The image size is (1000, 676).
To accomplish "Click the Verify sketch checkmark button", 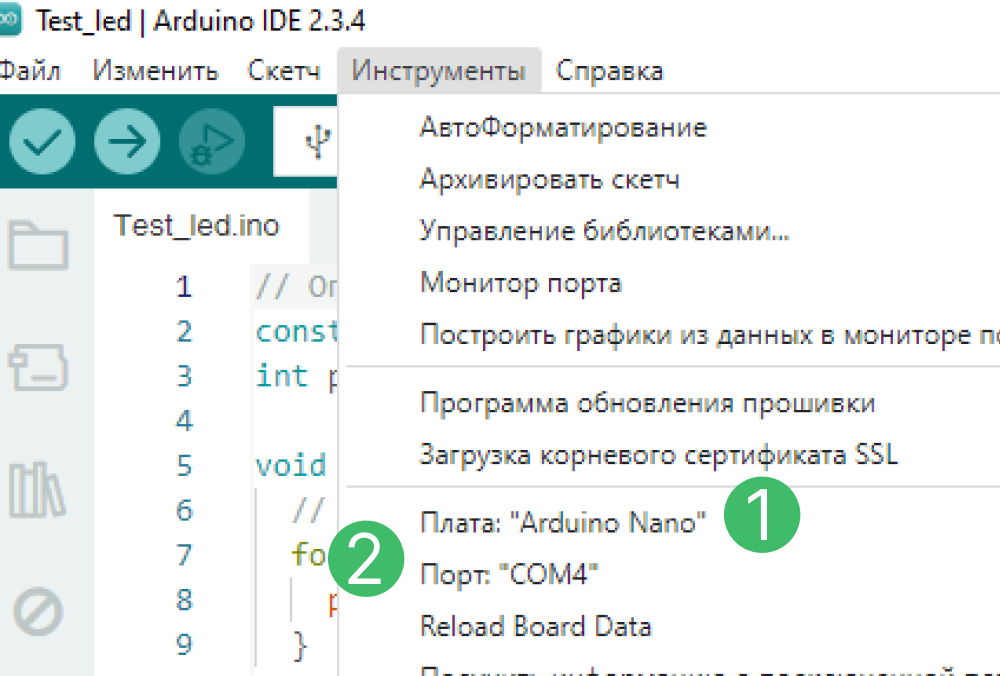I will [x=42, y=141].
